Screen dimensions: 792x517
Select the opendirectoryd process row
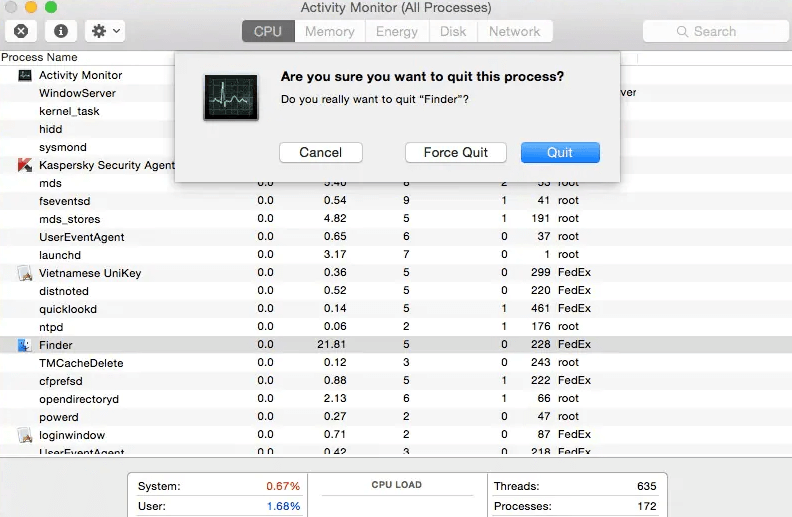coord(79,399)
